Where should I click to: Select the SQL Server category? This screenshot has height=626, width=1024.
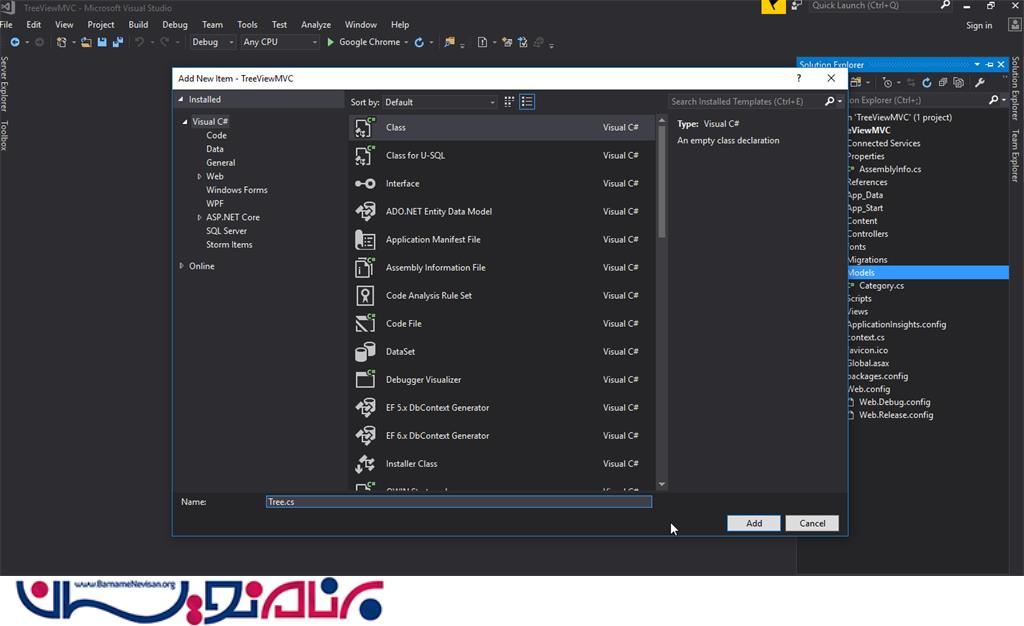[226, 231]
